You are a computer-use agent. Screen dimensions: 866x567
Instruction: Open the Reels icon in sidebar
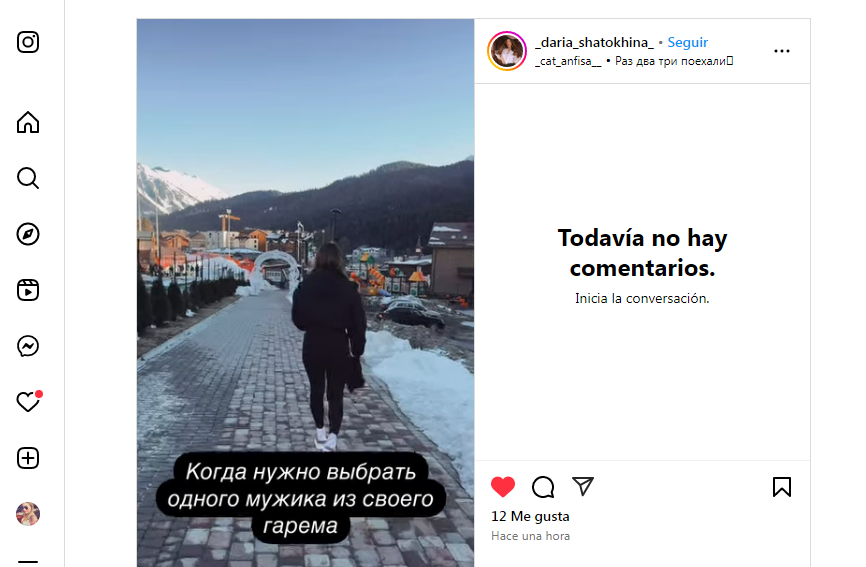click(28, 290)
